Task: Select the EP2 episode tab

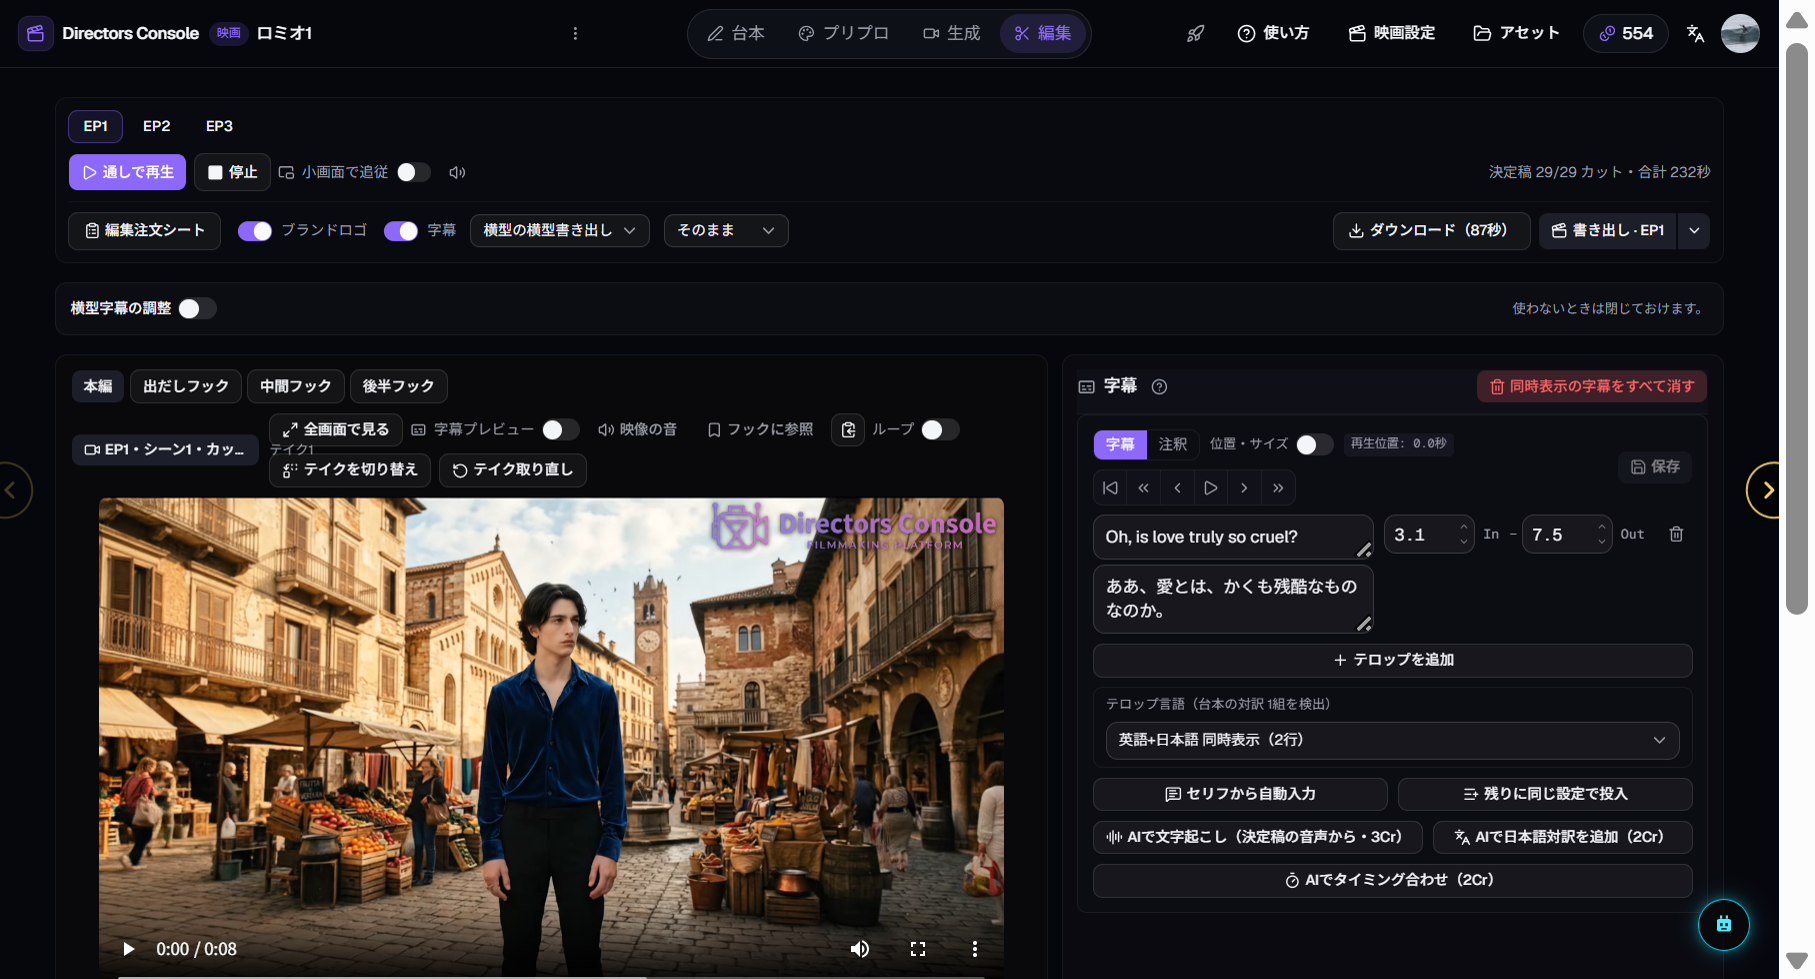Action: click(157, 127)
